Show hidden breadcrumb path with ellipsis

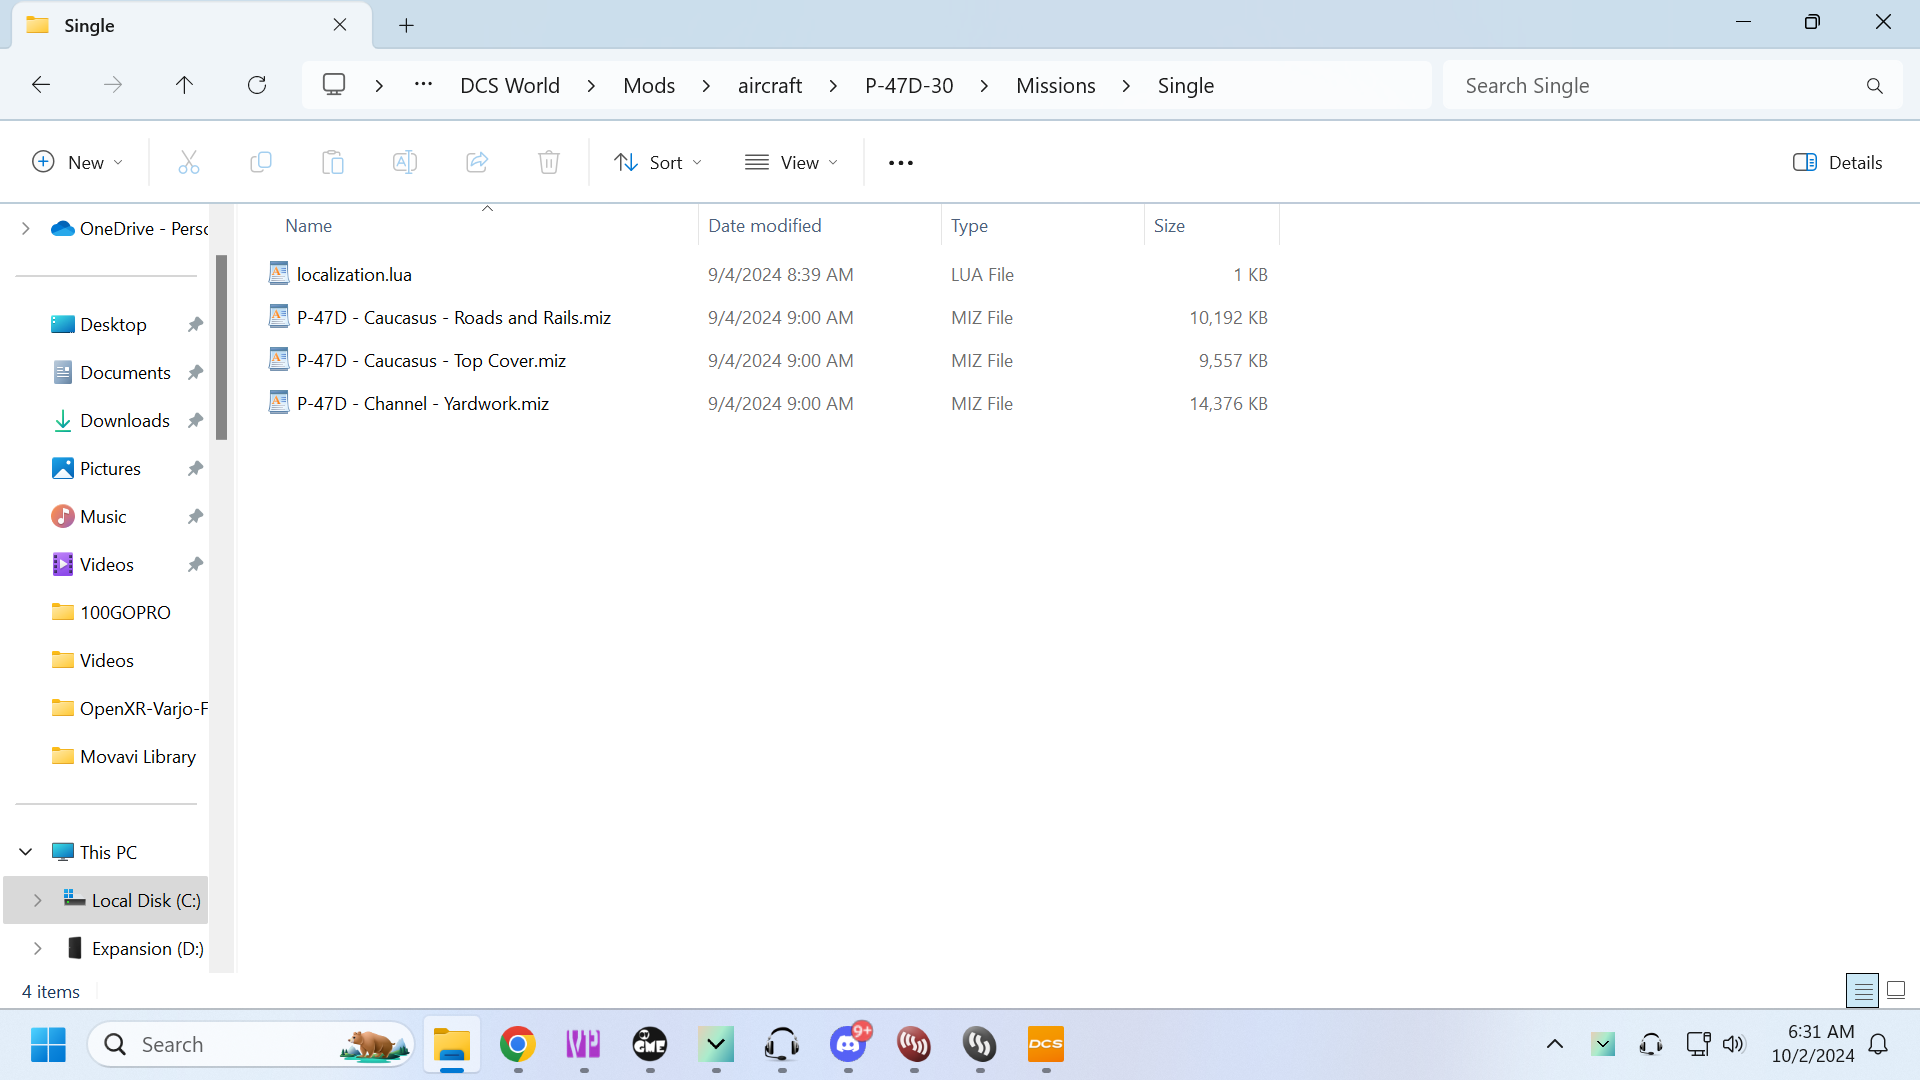[424, 85]
